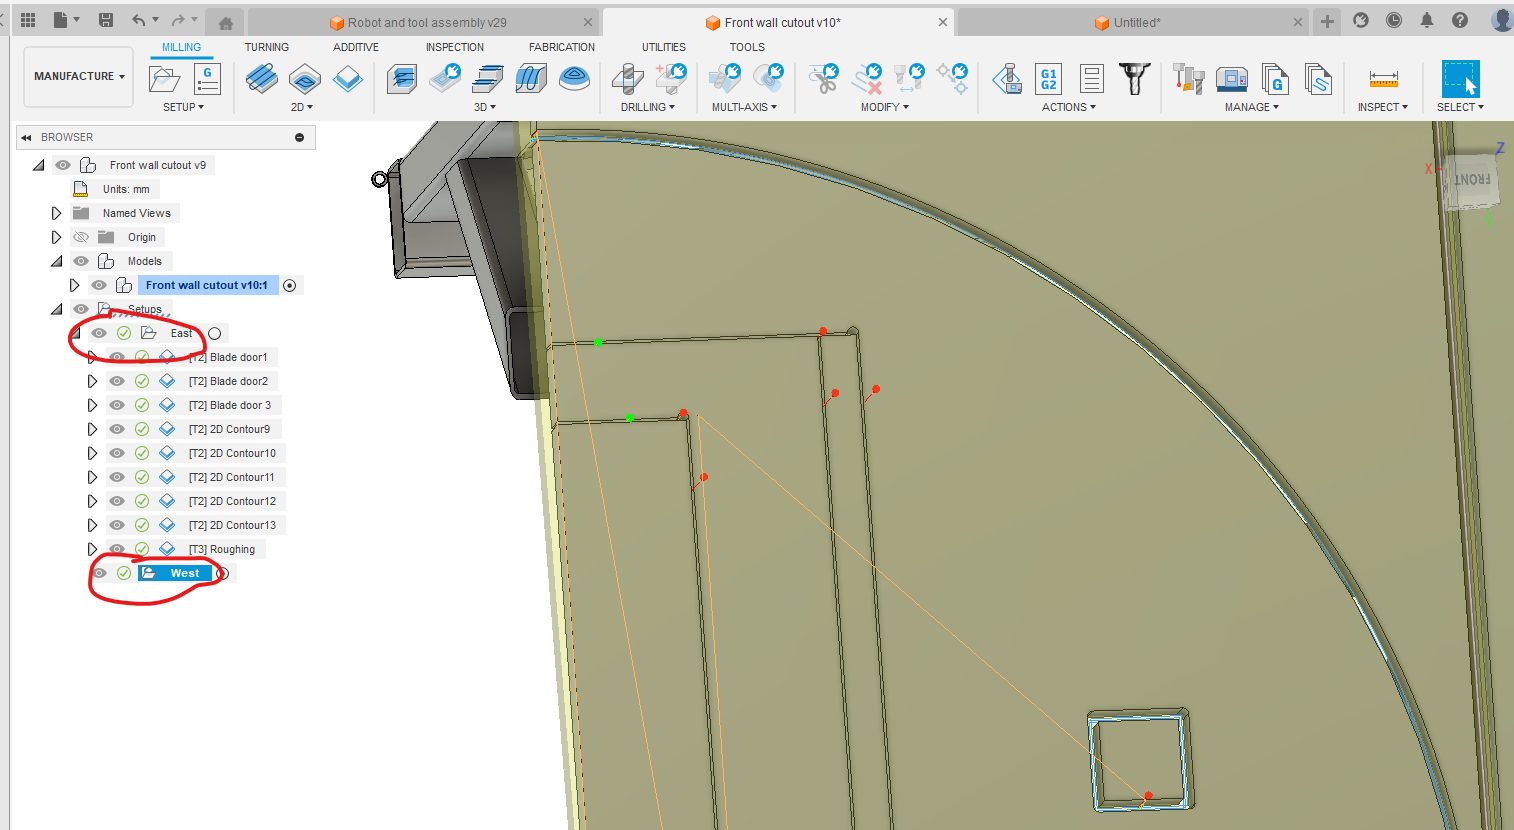Open the Tool Library icon
Image resolution: width=1514 pixels, height=830 pixels.
(x=1188, y=79)
